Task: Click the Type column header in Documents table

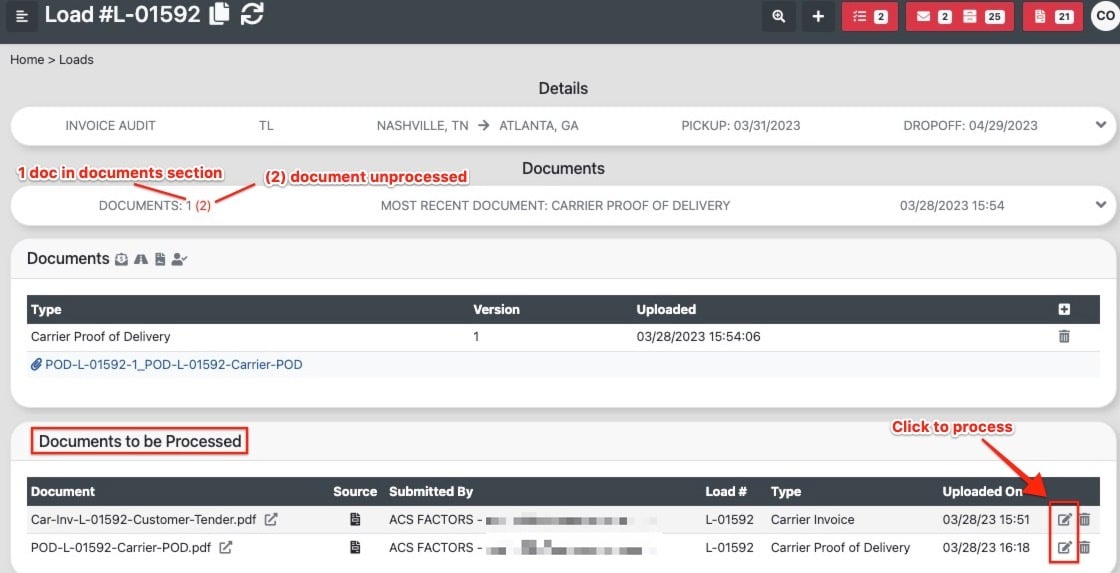Action: coord(46,309)
